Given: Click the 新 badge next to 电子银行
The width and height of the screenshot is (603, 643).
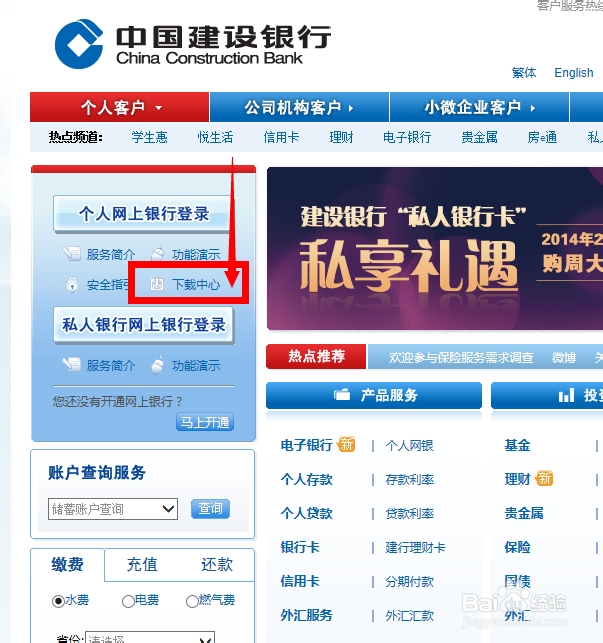Looking at the screenshot, I should (x=346, y=444).
